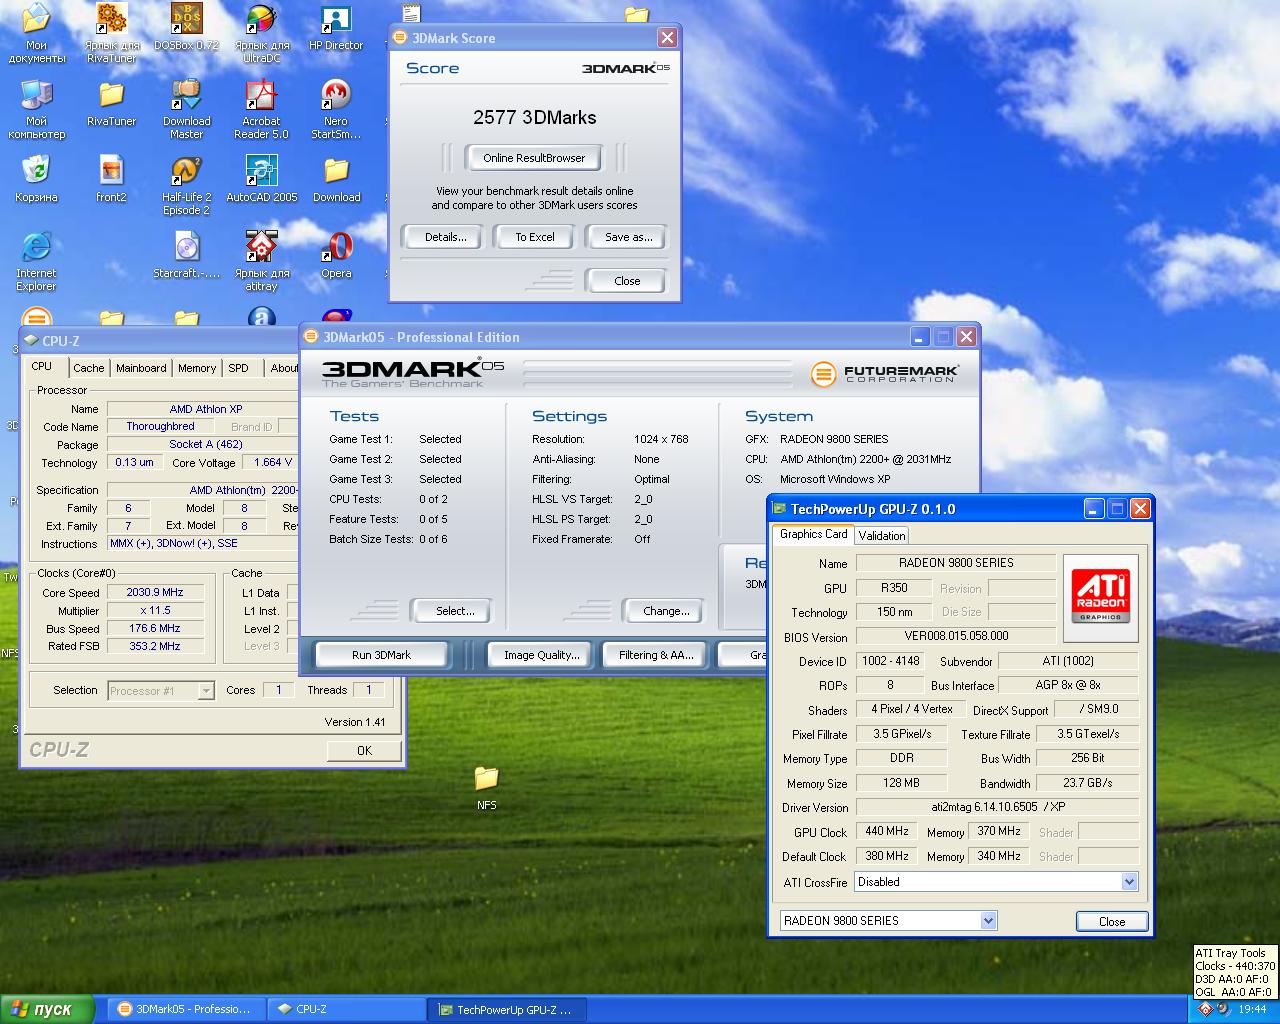Click the Online ResultBrowser button
The height and width of the screenshot is (1024, 1280).
pos(534,158)
